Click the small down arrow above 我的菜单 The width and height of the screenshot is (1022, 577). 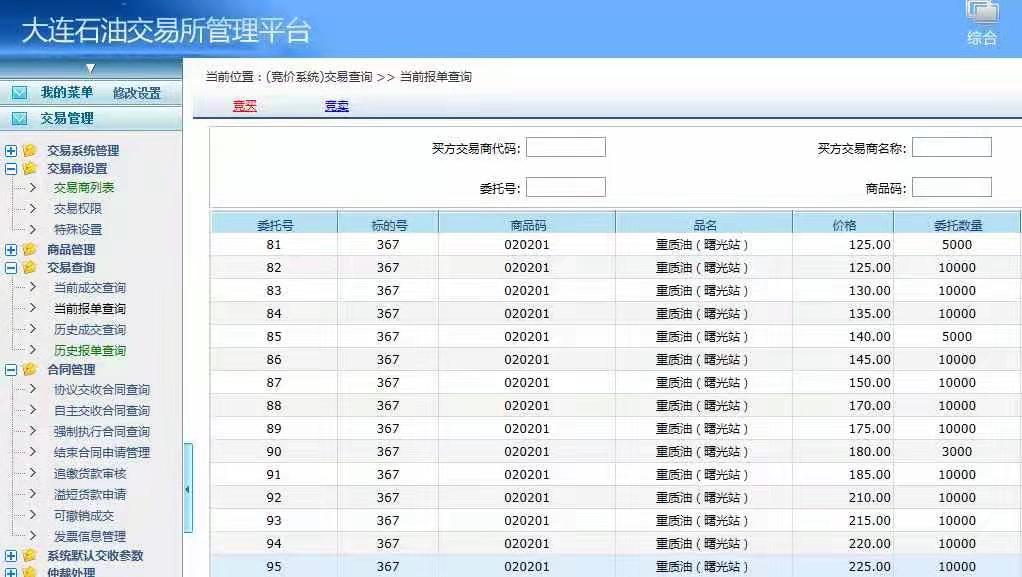pyautogui.click(x=90, y=69)
